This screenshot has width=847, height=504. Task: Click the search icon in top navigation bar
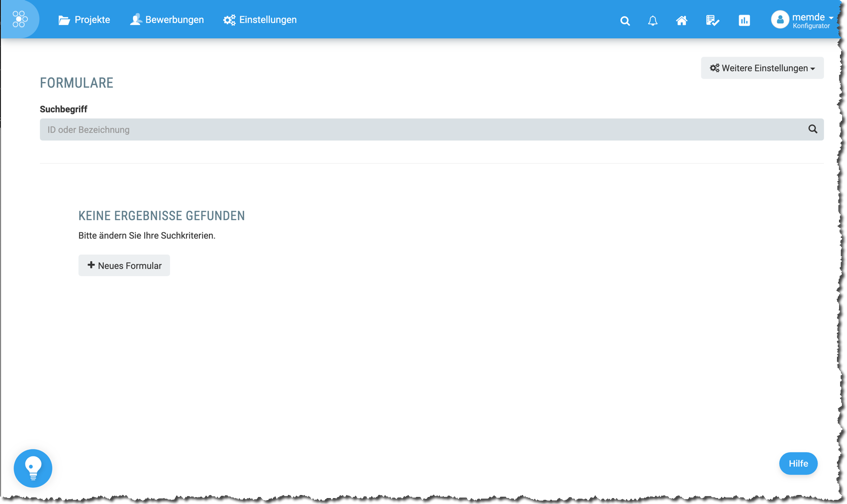pyautogui.click(x=625, y=21)
